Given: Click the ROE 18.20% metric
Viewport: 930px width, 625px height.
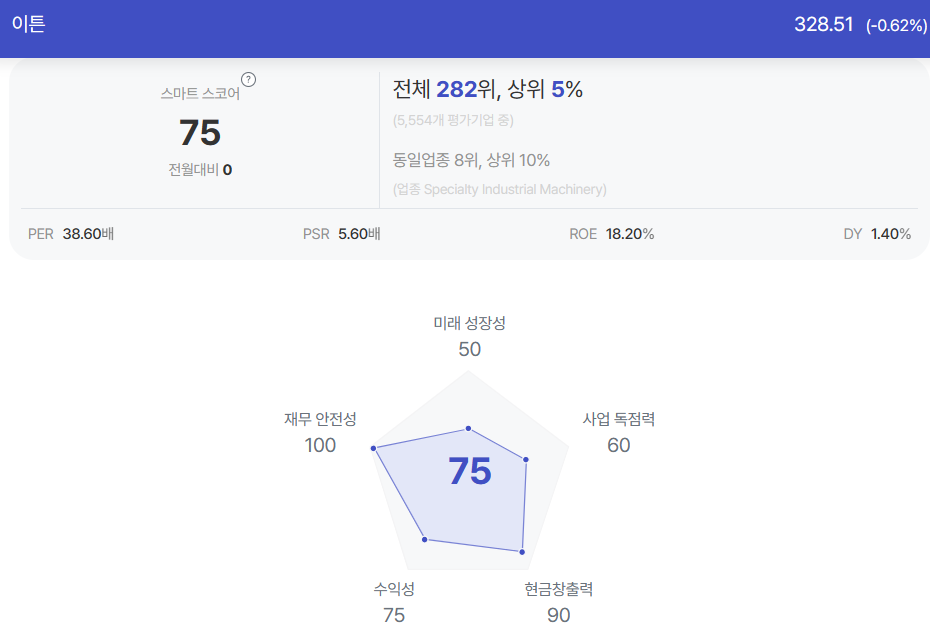Looking at the screenshot, I should (x=611, y=234).
